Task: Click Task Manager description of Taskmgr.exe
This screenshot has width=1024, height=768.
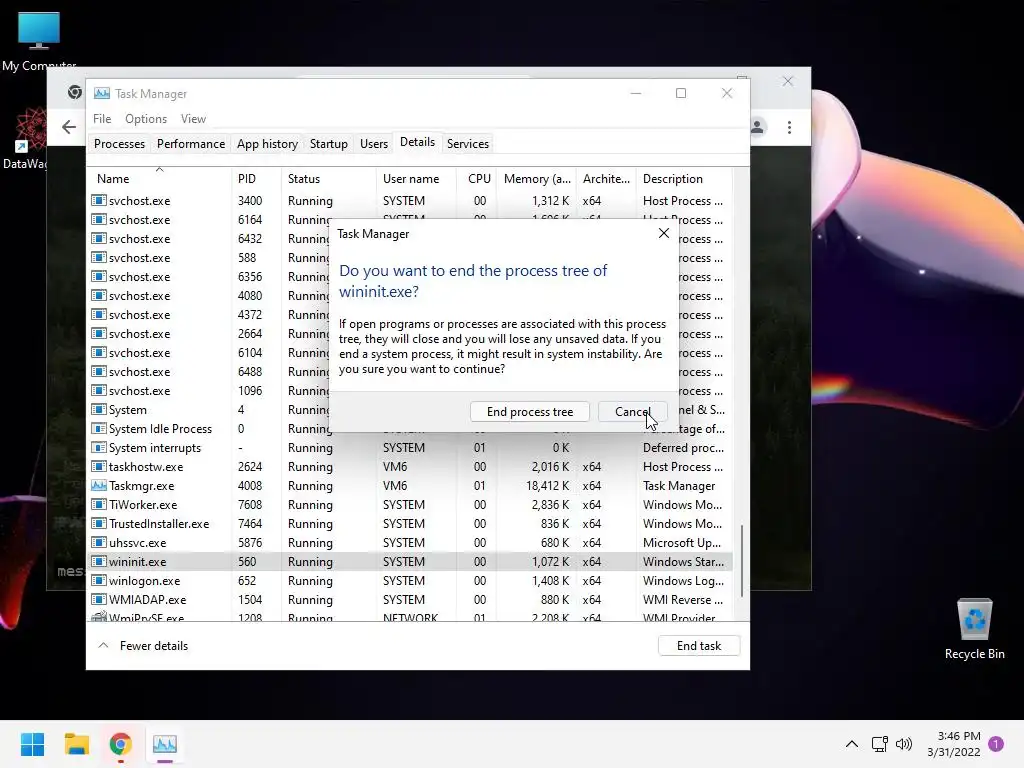Action: (x=679, y=486)
